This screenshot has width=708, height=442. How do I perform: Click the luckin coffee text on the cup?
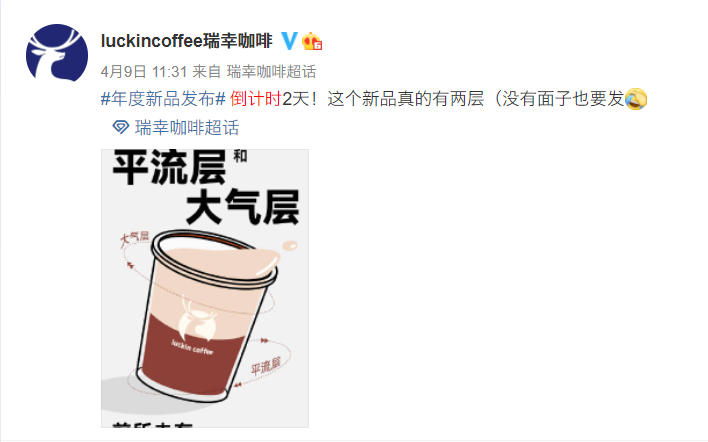click(x=192, y=348)
